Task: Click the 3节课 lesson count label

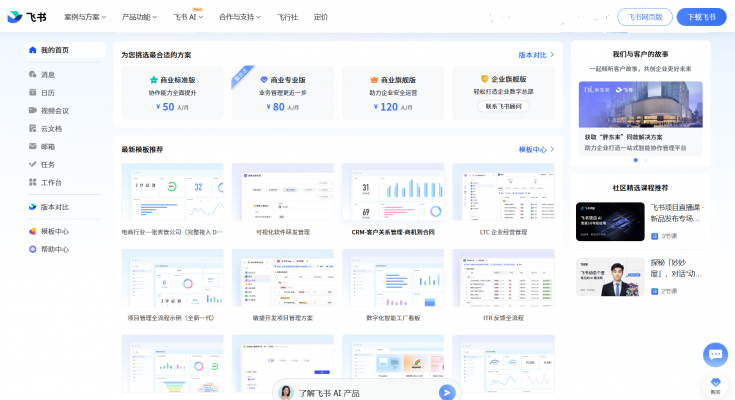Action: pos(669,236)
